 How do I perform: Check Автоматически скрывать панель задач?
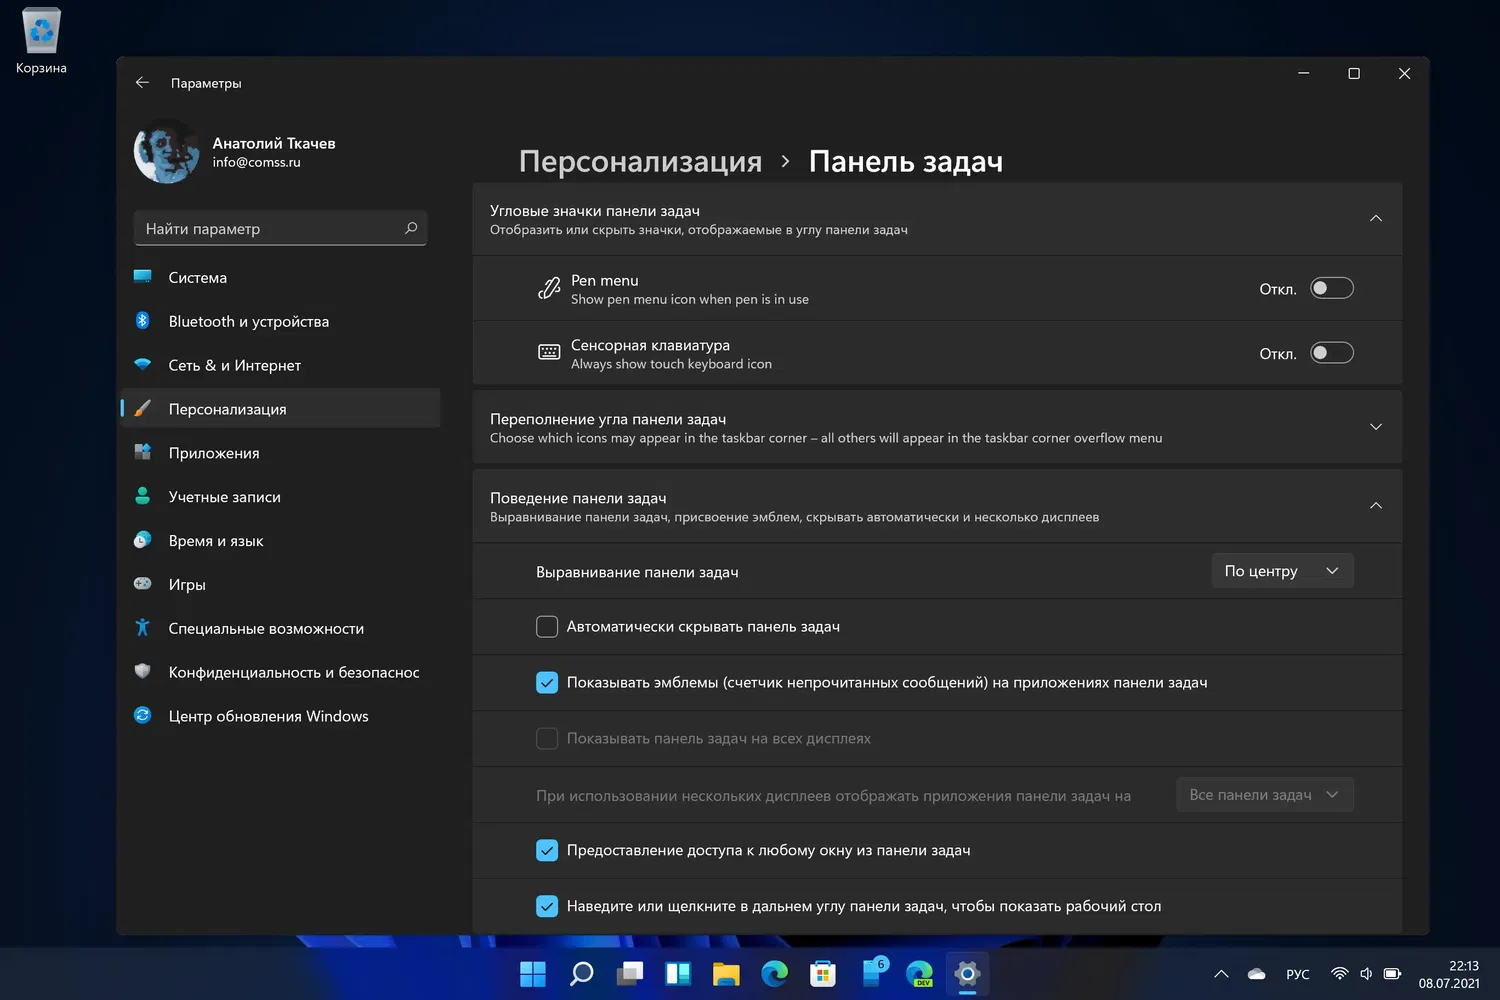pyautogui.click(x=547, y=627)
